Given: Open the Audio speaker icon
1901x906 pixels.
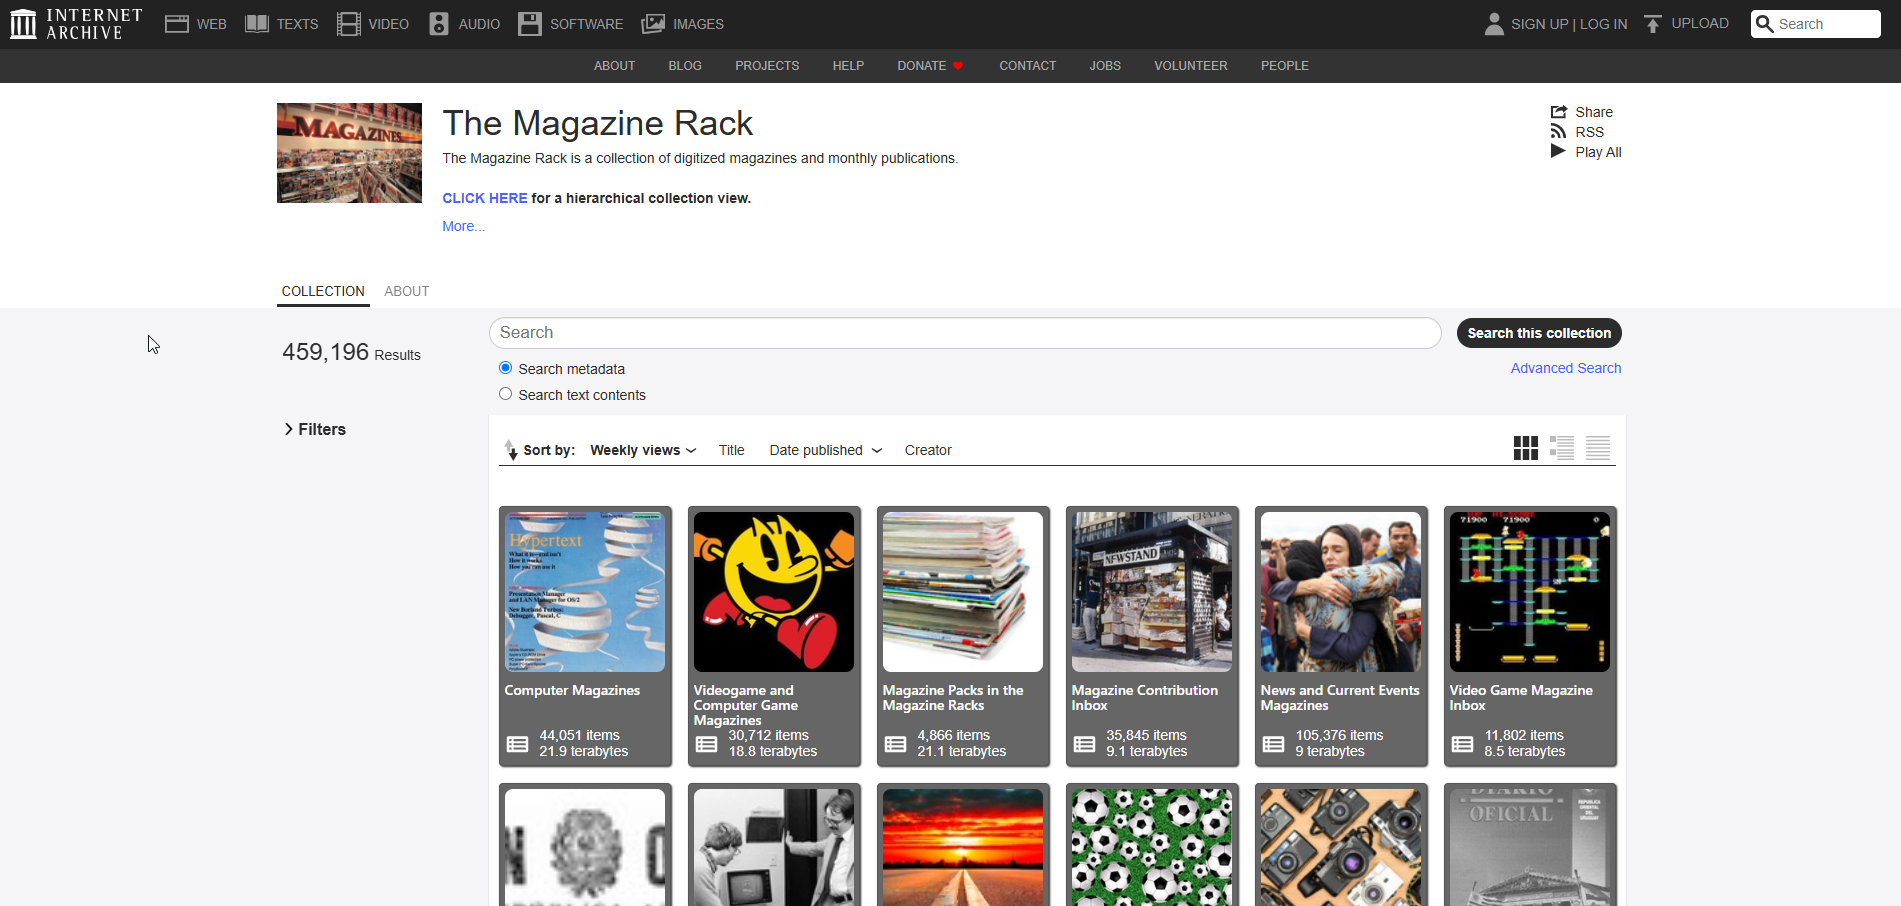Looking at the screenshot, I should point(439,24).
